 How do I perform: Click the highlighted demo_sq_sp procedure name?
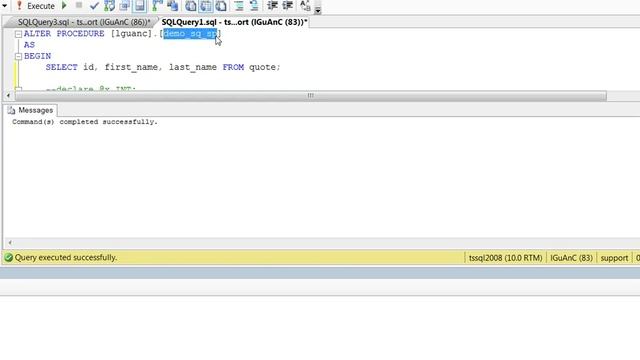[190, 34]
